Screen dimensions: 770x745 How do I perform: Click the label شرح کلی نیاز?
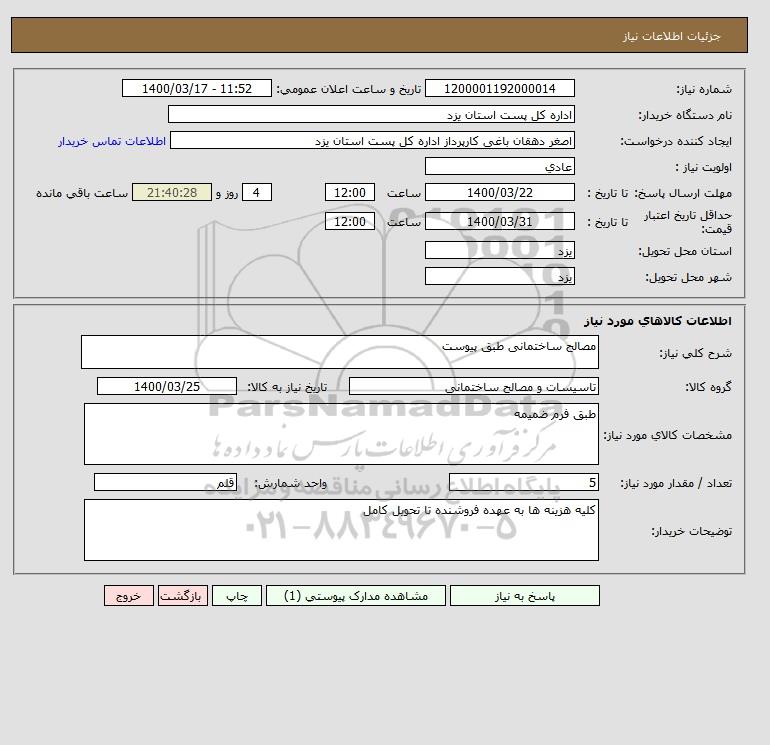[x=695, y=353]
